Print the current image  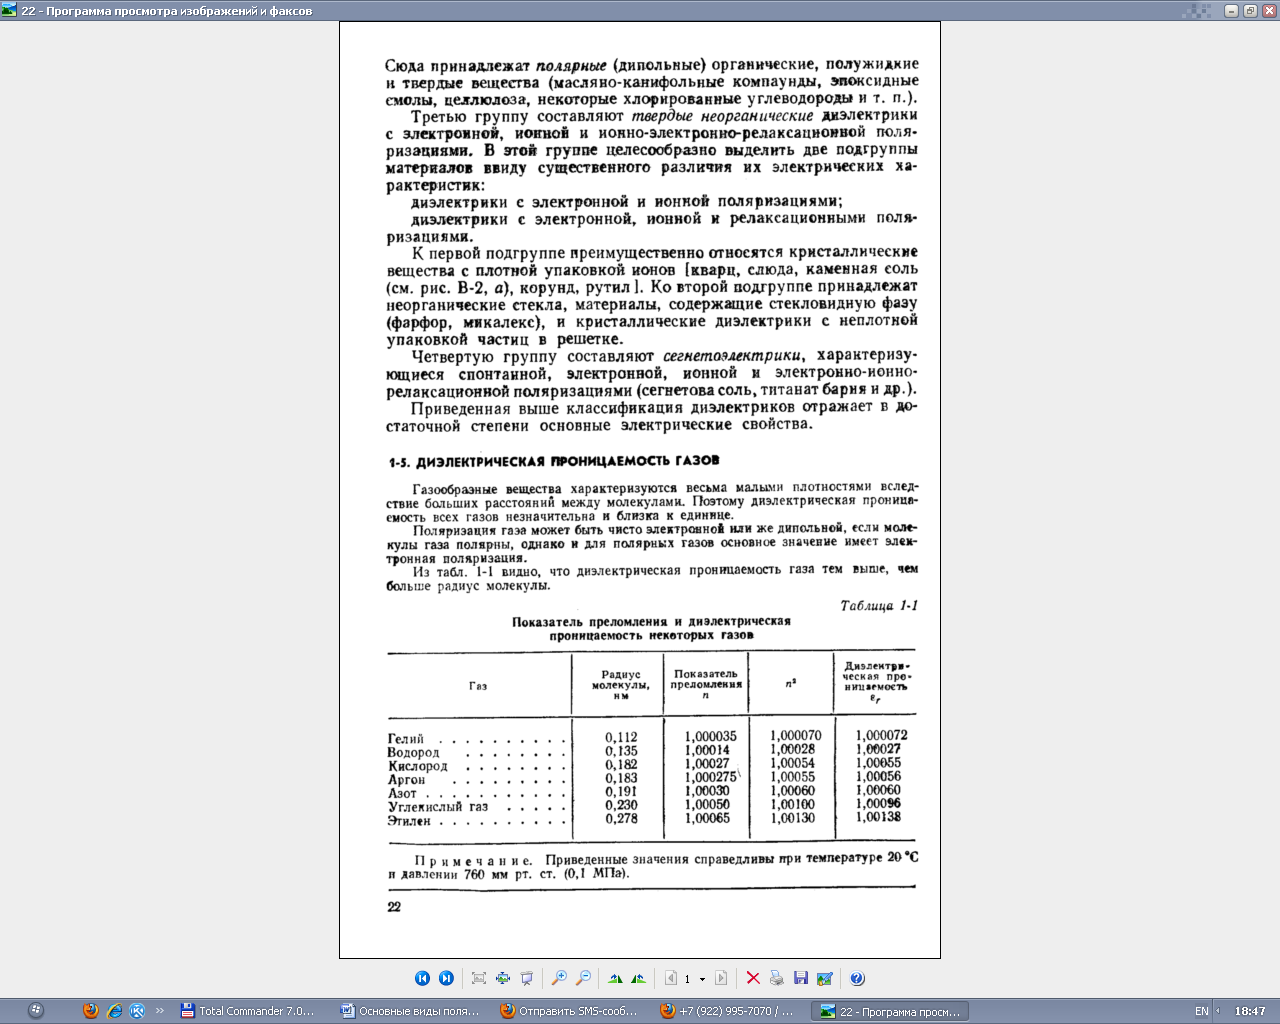[776, 978]
